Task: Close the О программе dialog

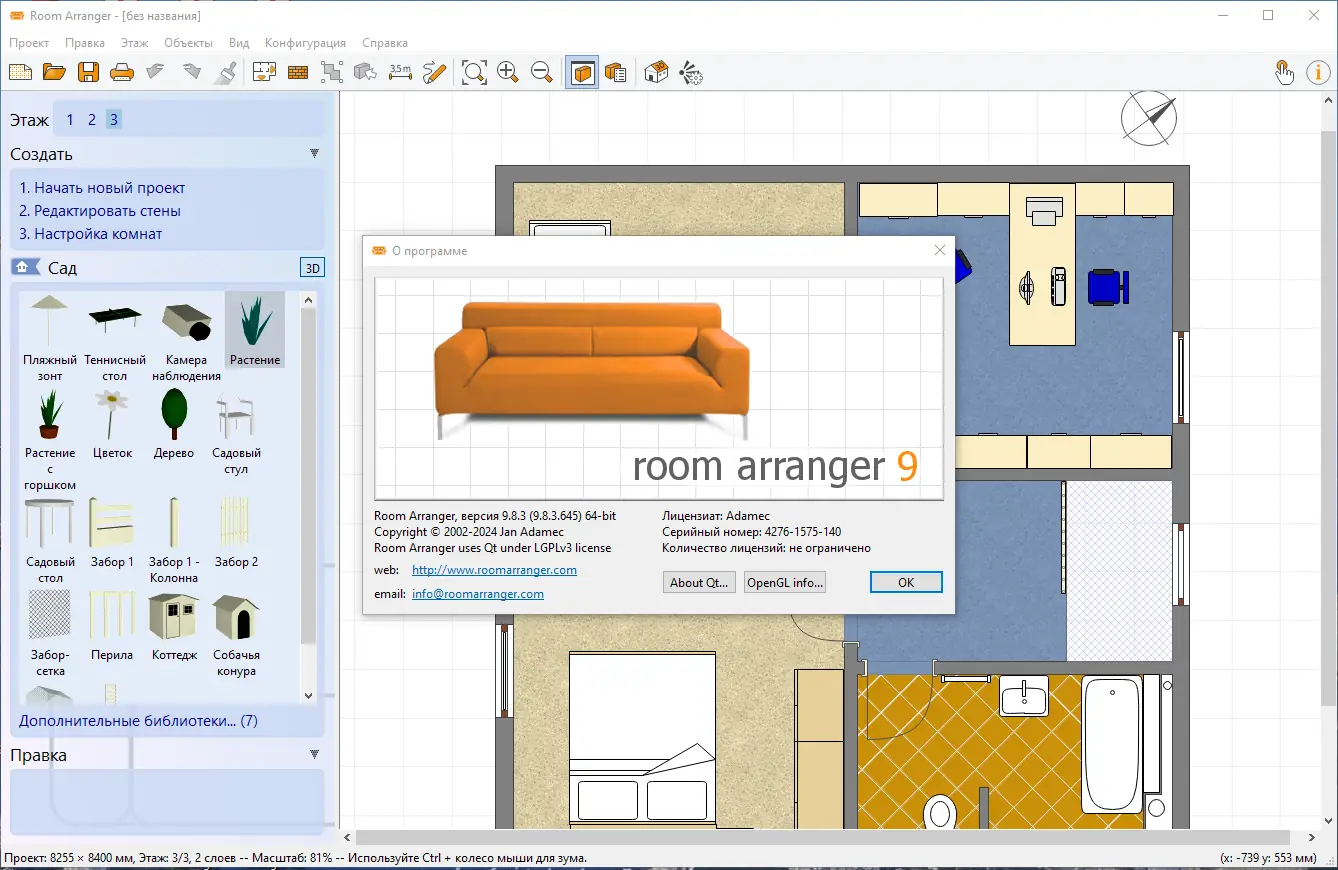Action: tap(939, 250)
